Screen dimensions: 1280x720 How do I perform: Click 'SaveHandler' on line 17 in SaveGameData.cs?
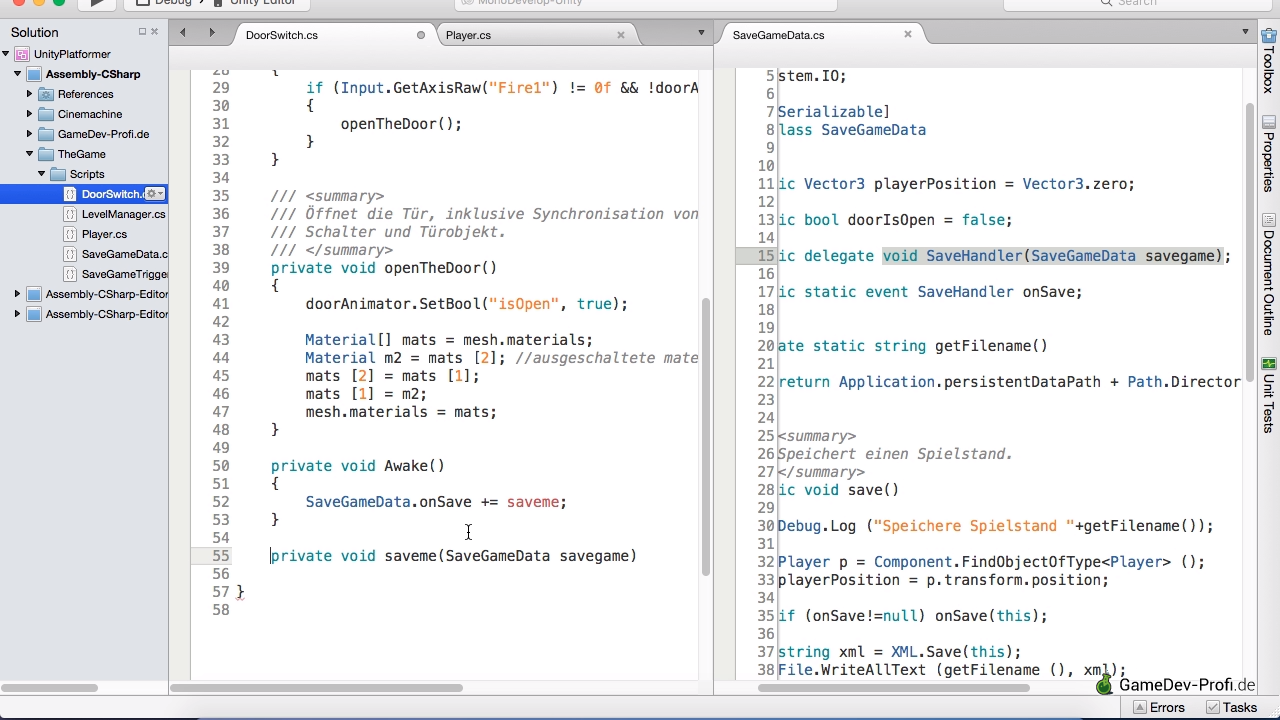tap(965, 292)
